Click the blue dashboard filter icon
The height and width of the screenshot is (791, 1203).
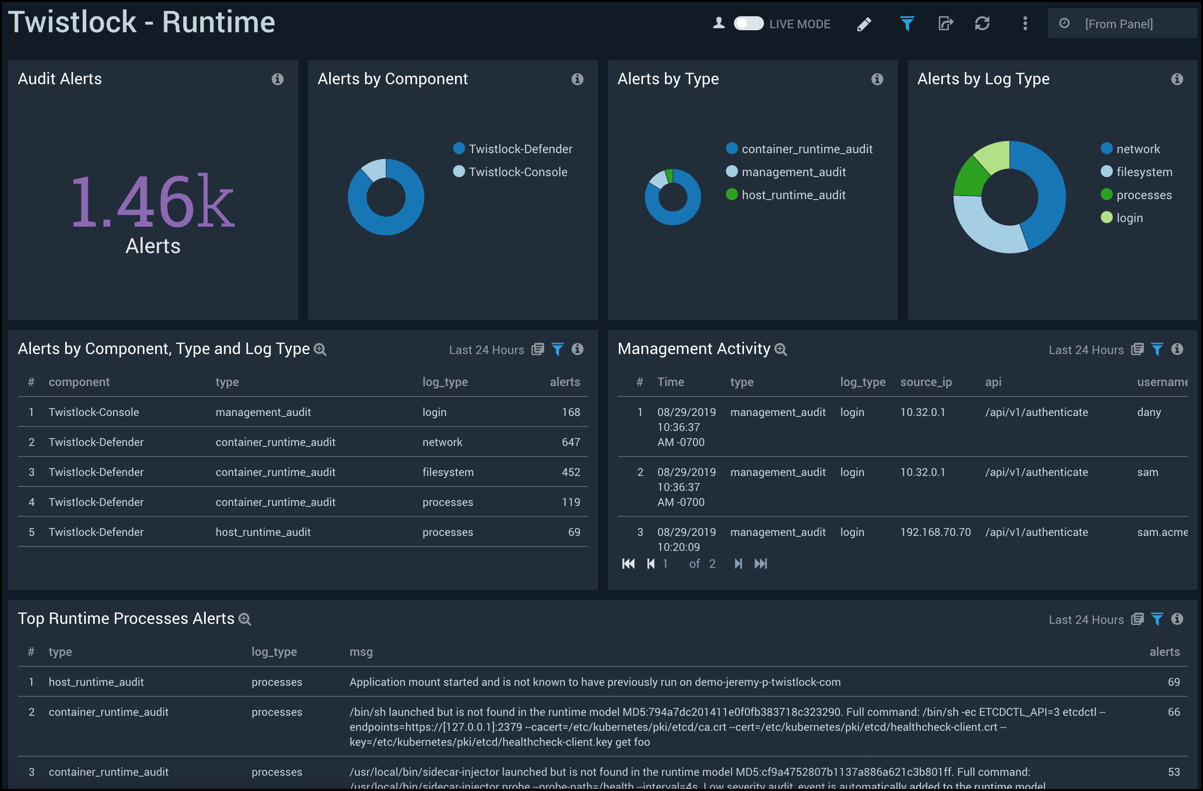907,23
